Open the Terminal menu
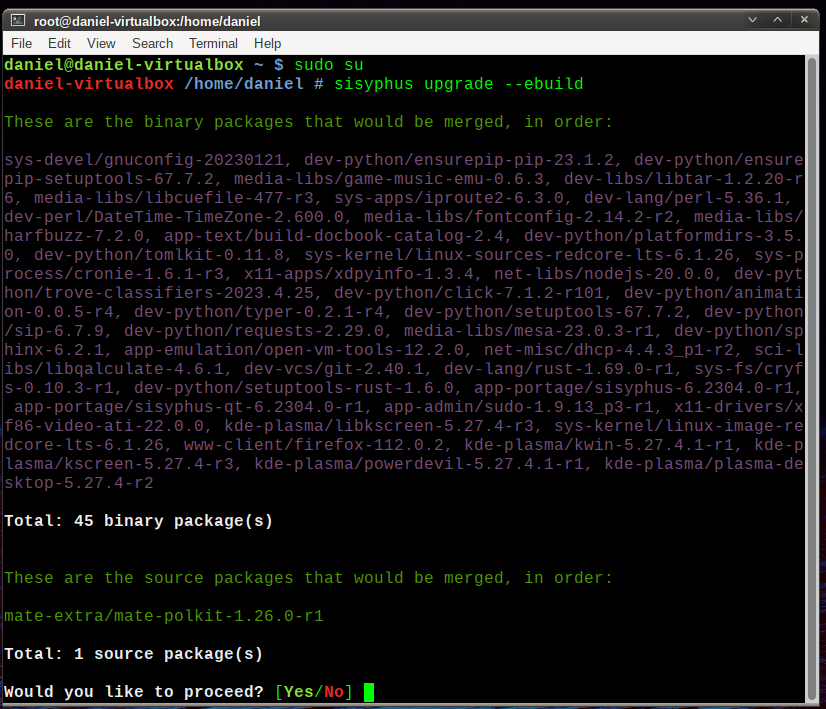 213,43
